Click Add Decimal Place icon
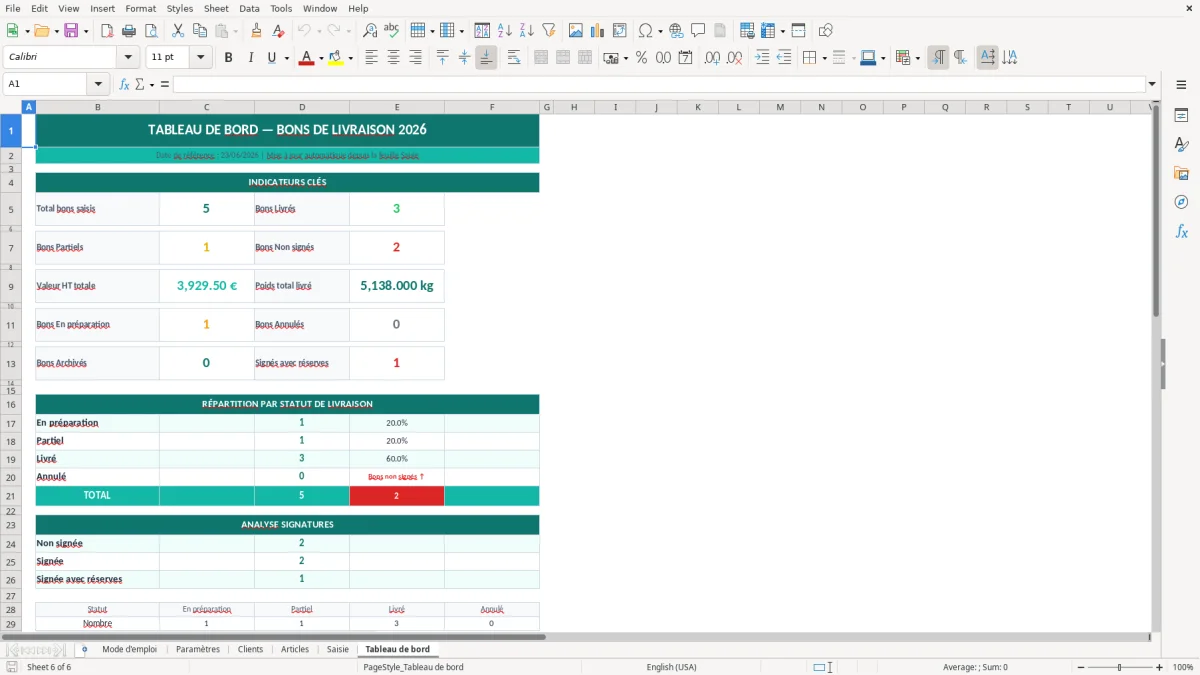The image size is (1200, 675). (x=712, y=58)
